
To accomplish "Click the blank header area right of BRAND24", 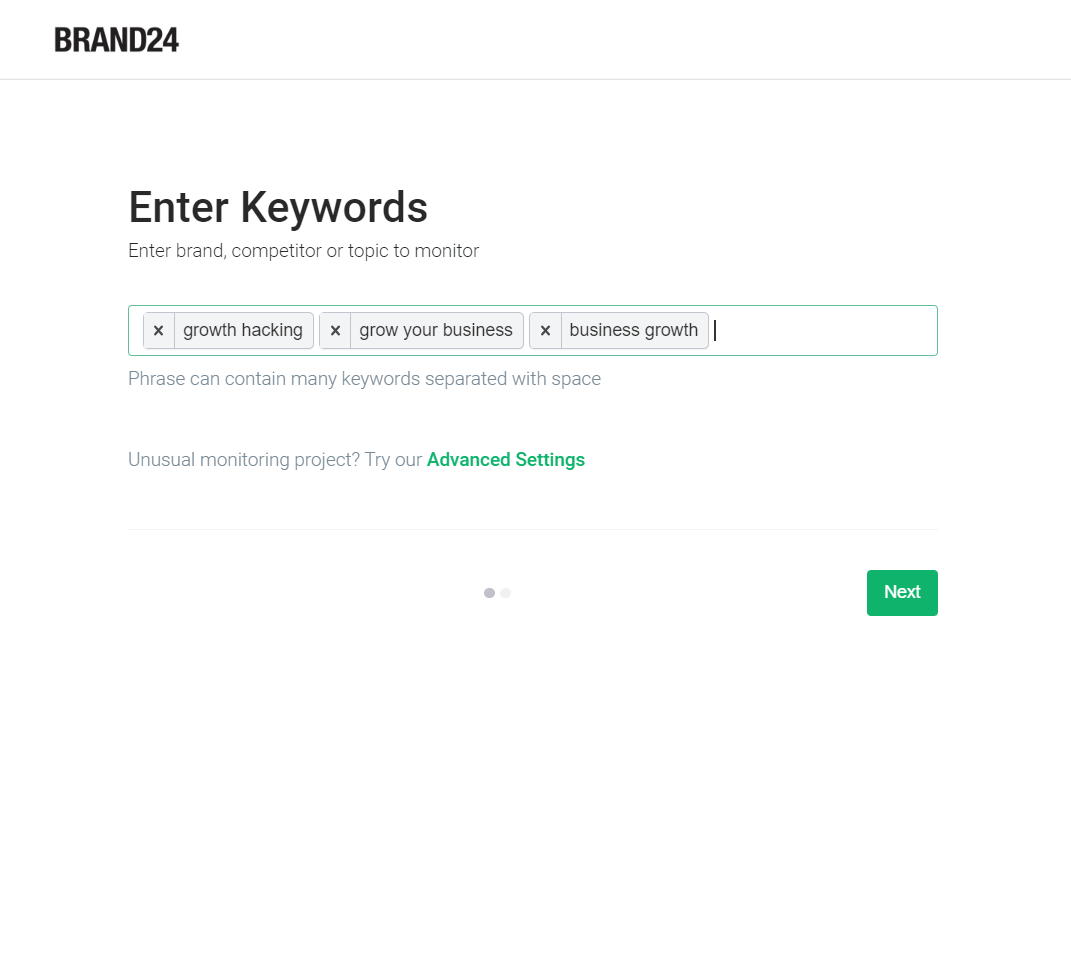I will 615,40.
